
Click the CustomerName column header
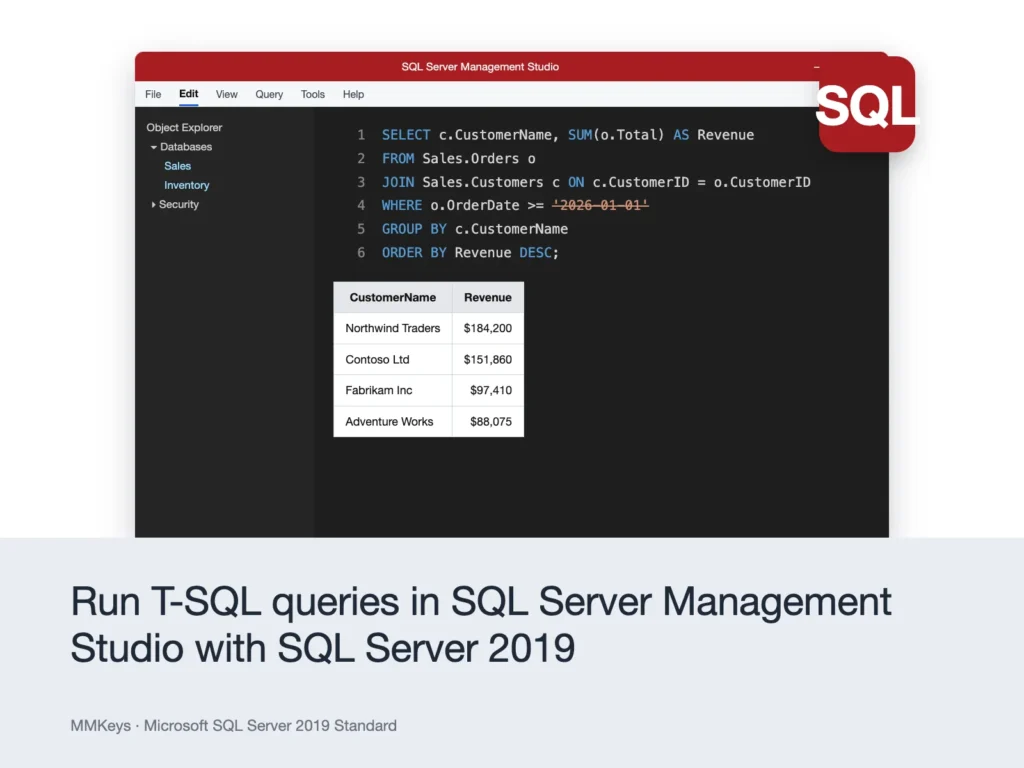click(392, 297)
